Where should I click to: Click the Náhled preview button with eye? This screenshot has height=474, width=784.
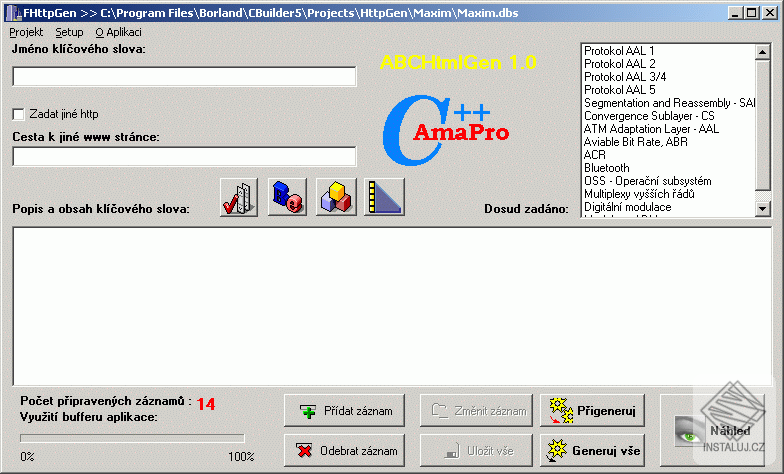[x=712, y=430]
